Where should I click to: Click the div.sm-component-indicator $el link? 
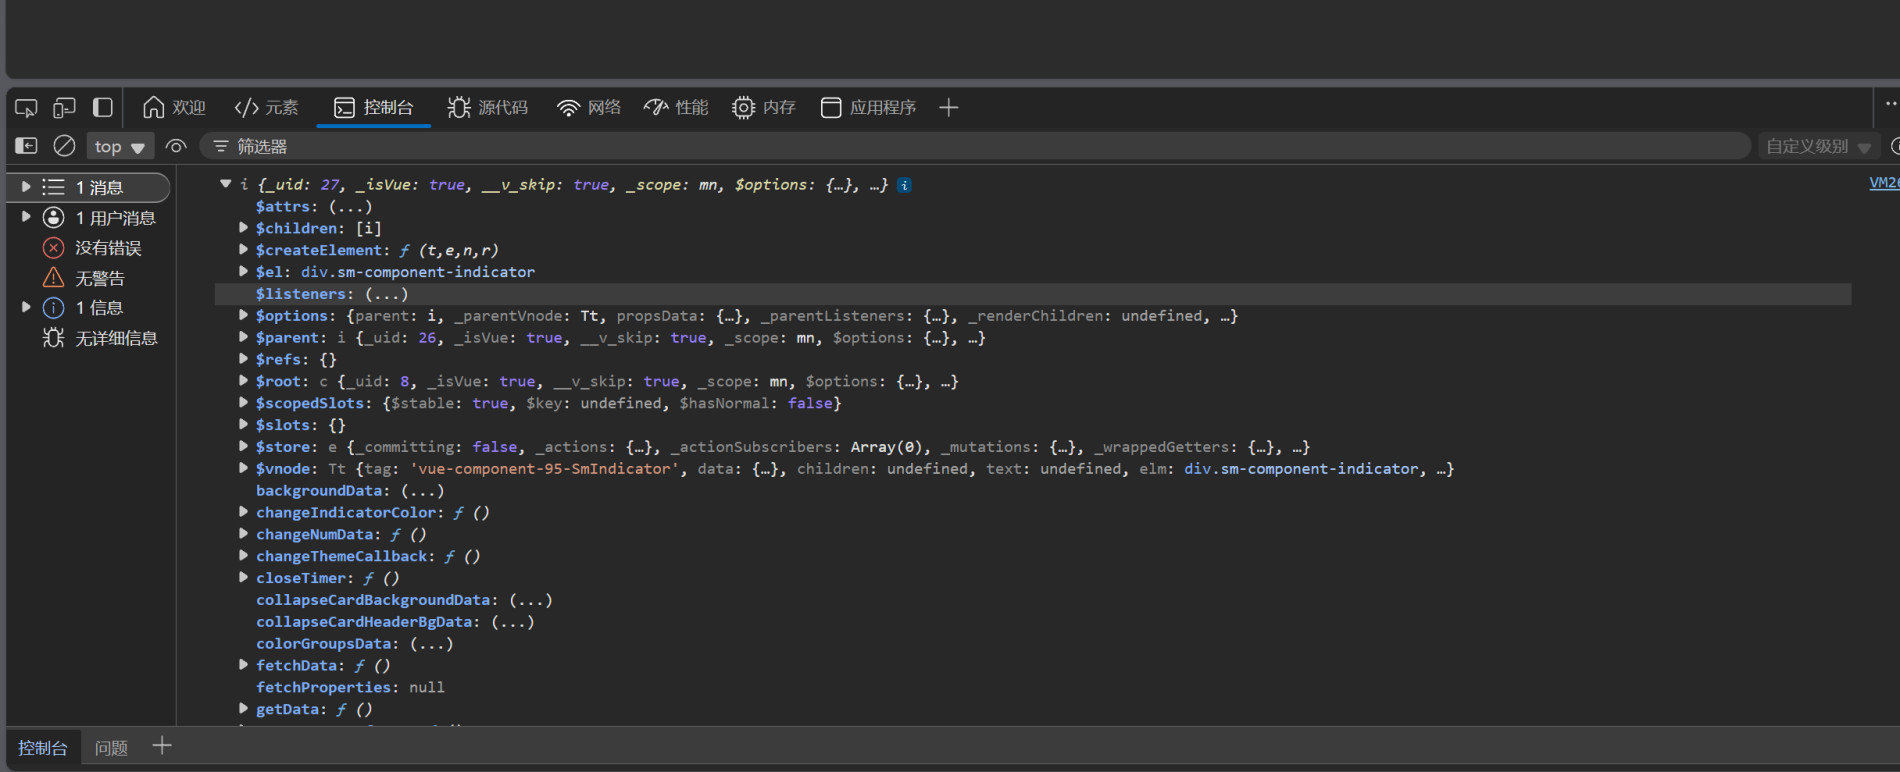tap(417, 272)
